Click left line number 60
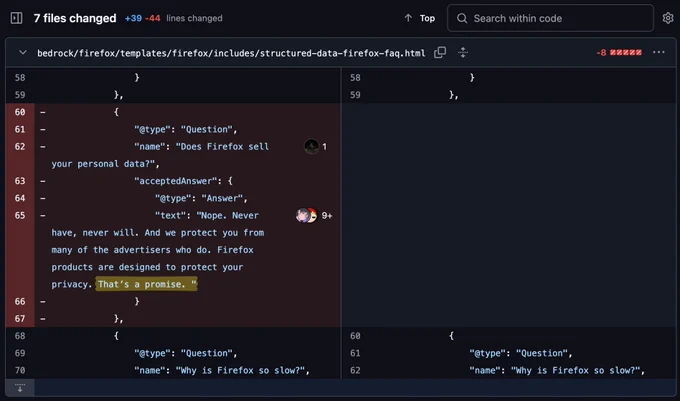This screenshot has height=401, width=680. [x=20, y=112]
